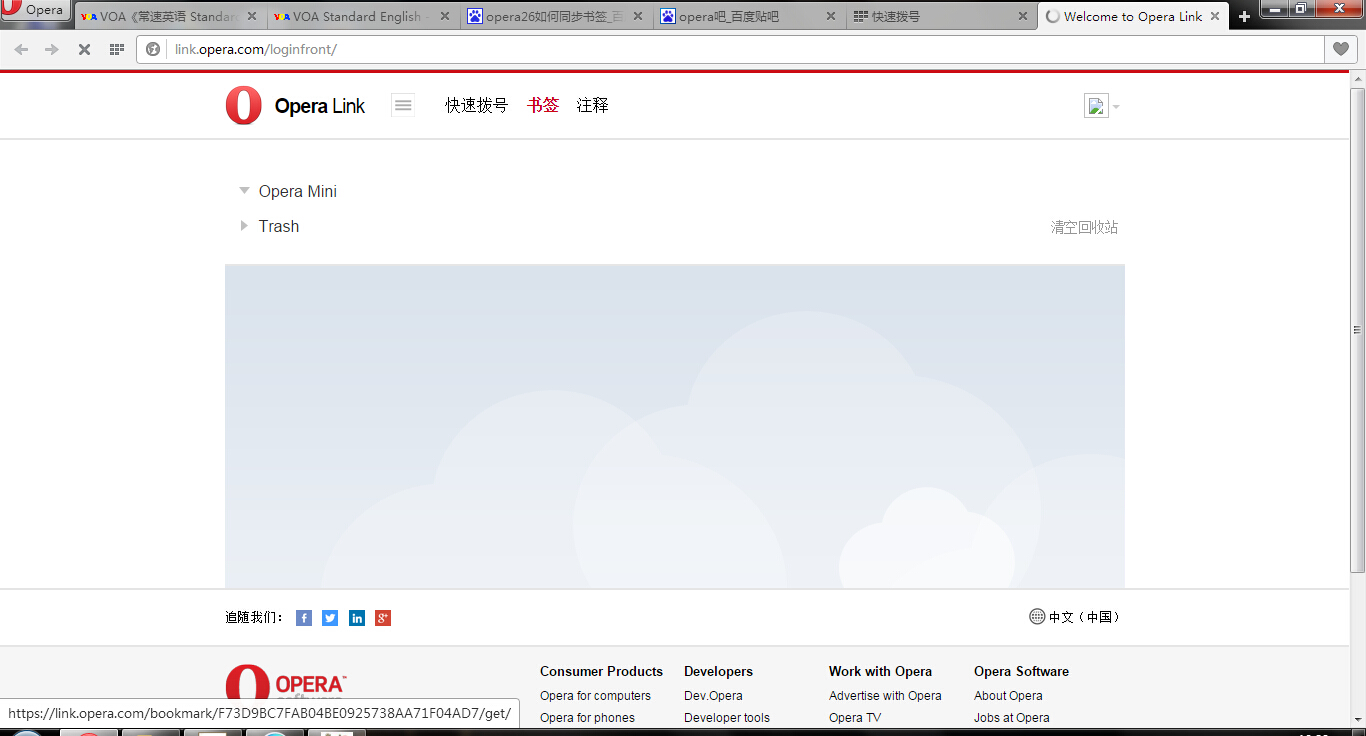This screenshot has height=736, width=1366.
Task: Follow Opera on LinkedIn
Action: tap(357, 618)
